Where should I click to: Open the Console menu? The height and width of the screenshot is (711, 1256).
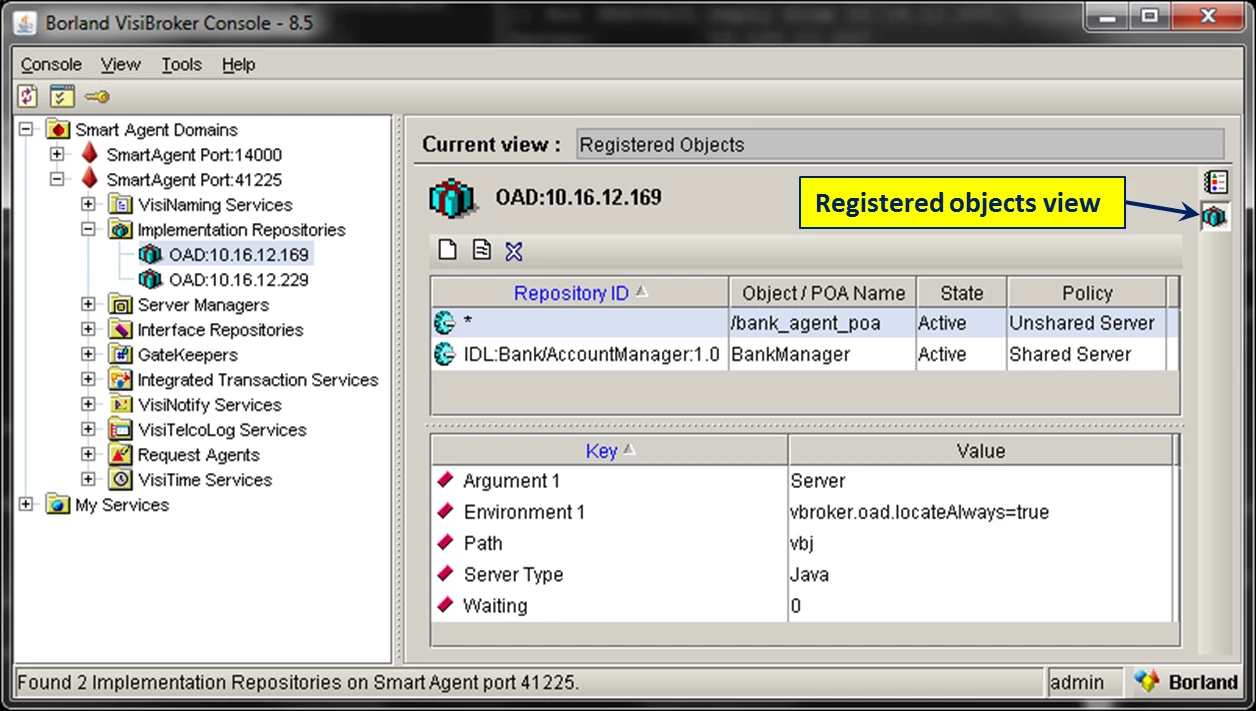pyautogui.click(x=51, y=64)
